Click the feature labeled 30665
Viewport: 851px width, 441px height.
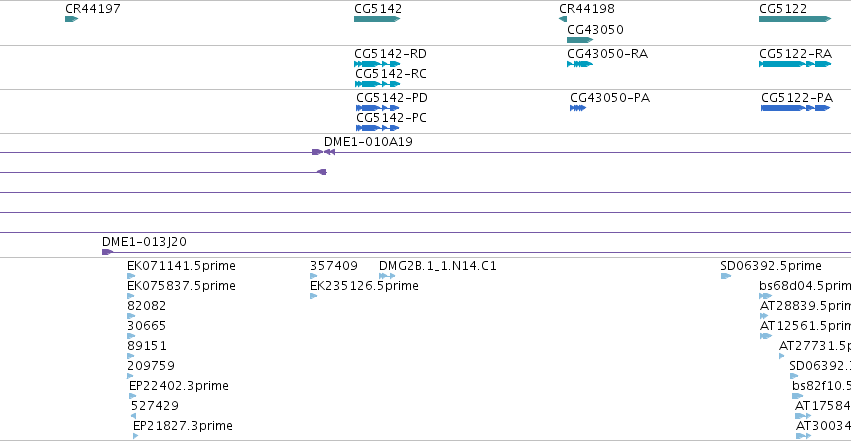point(147,326)
